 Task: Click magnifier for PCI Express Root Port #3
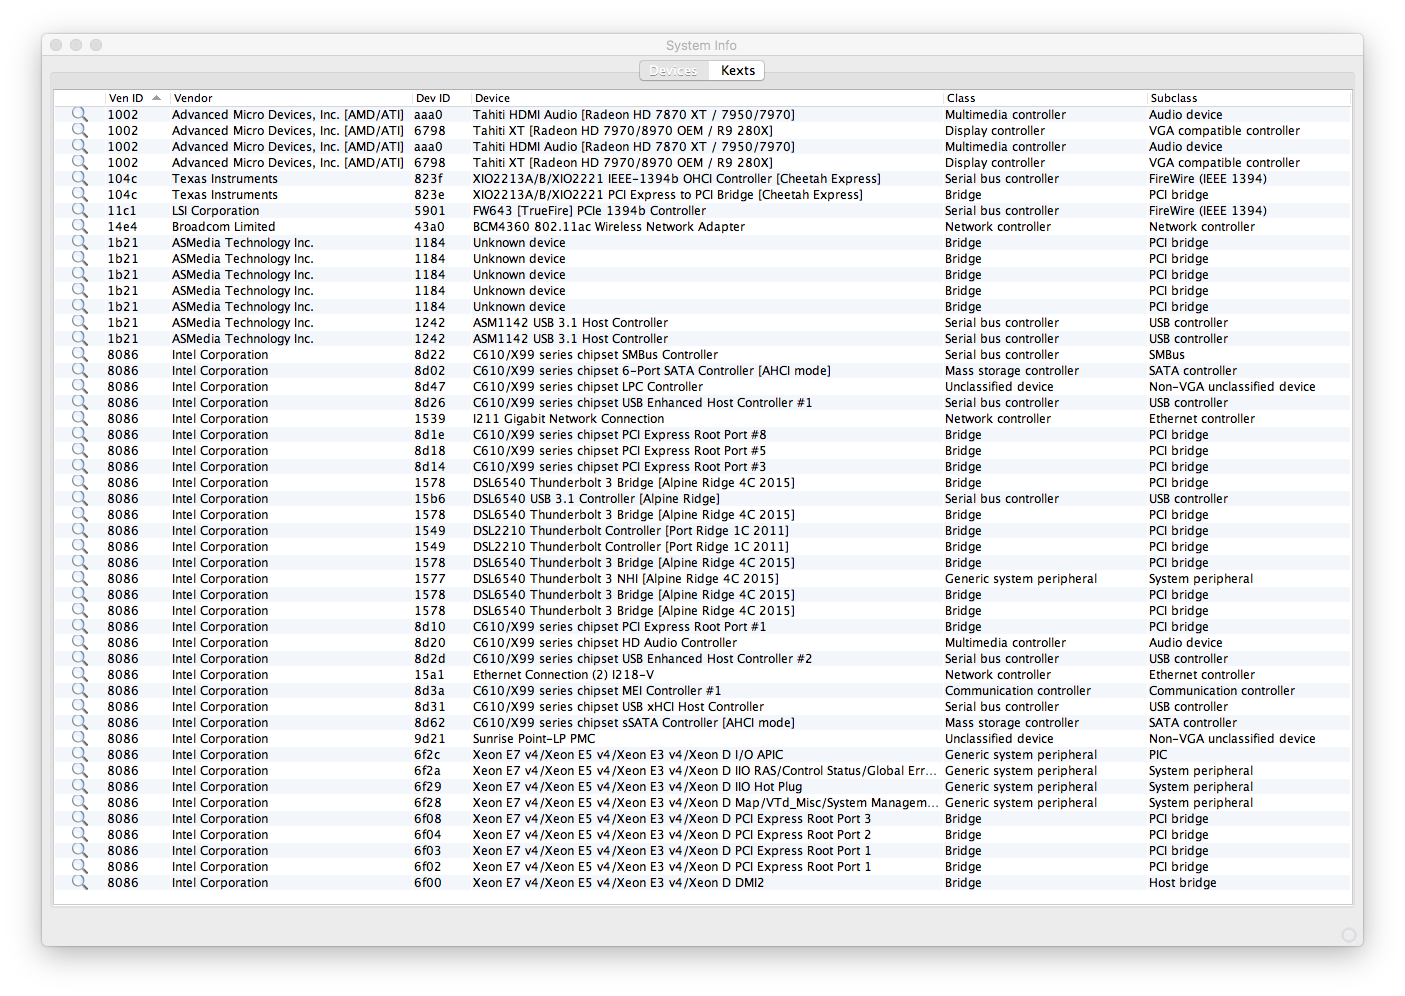tap(79, 467)
